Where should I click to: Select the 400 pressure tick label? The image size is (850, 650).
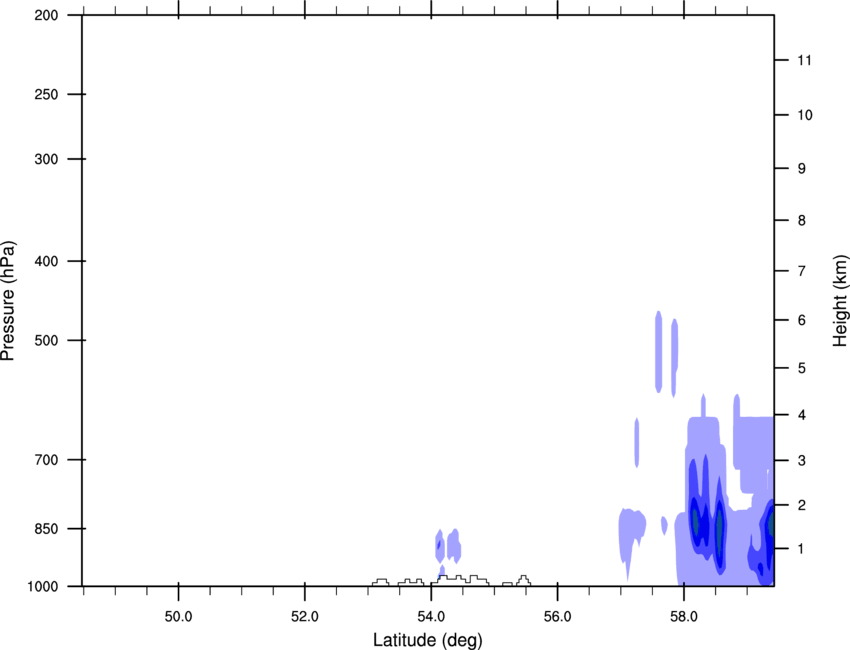coord(46,261)
